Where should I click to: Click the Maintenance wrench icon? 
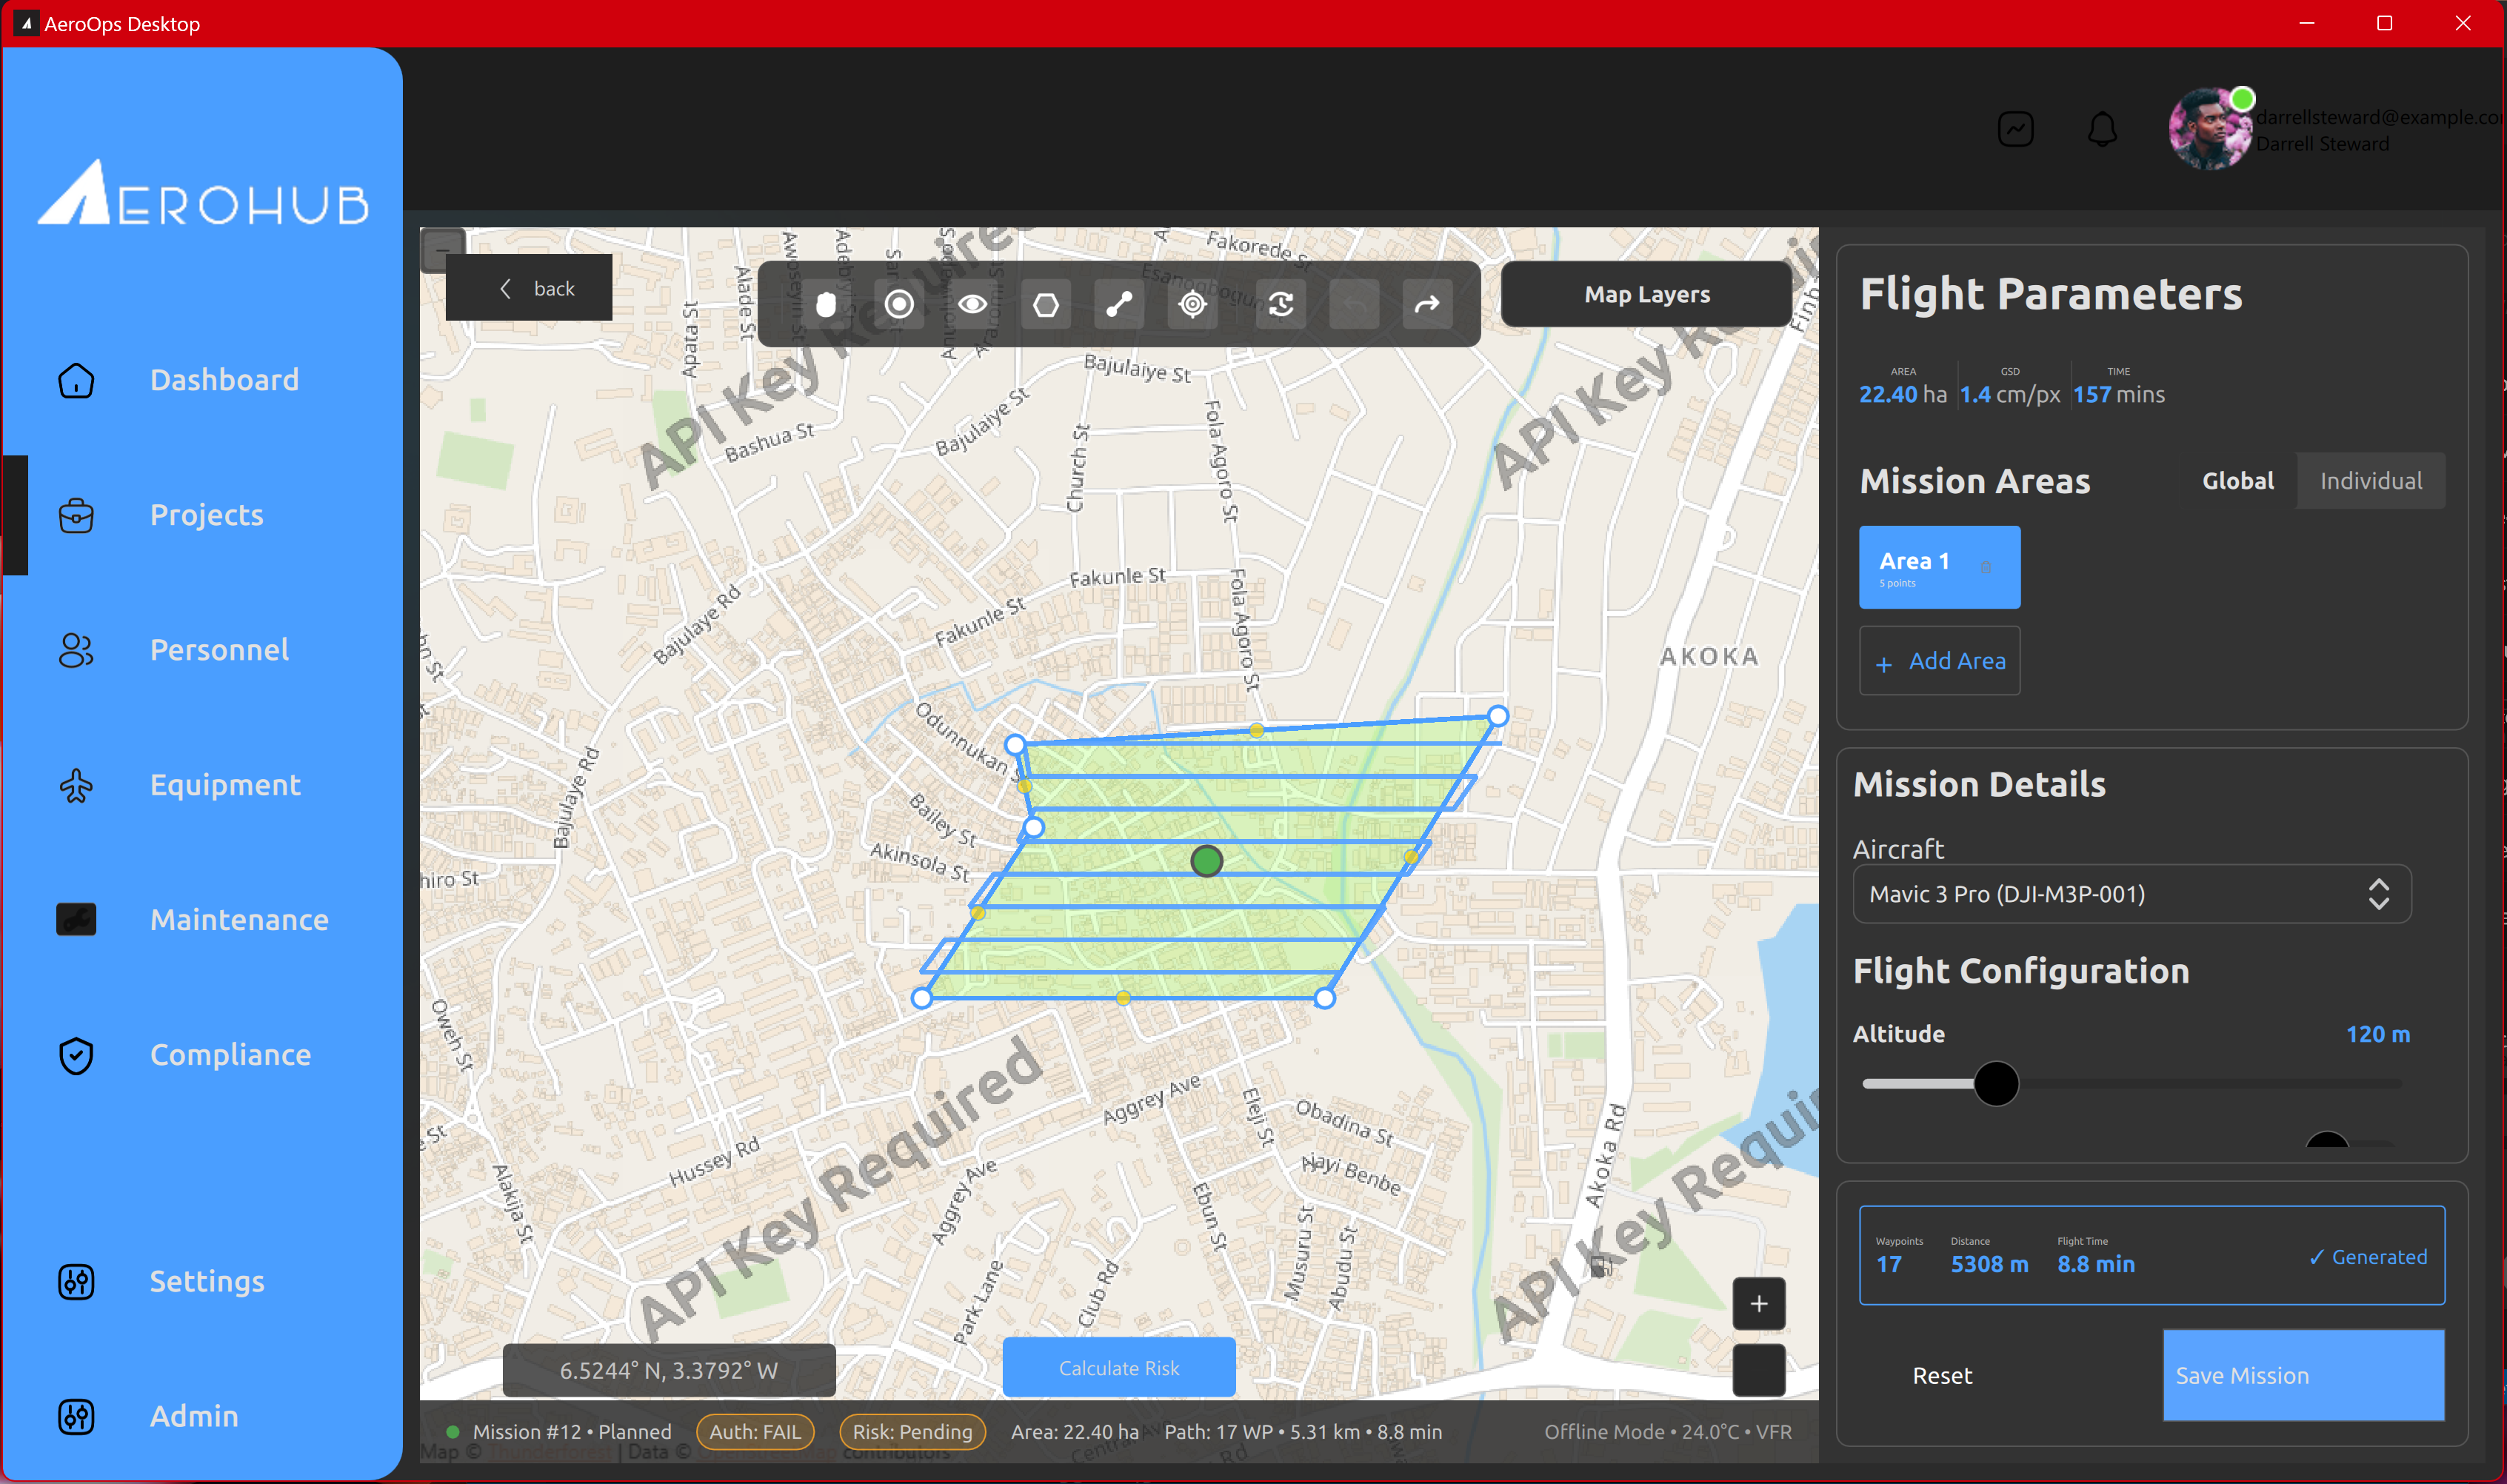point(76,920)
